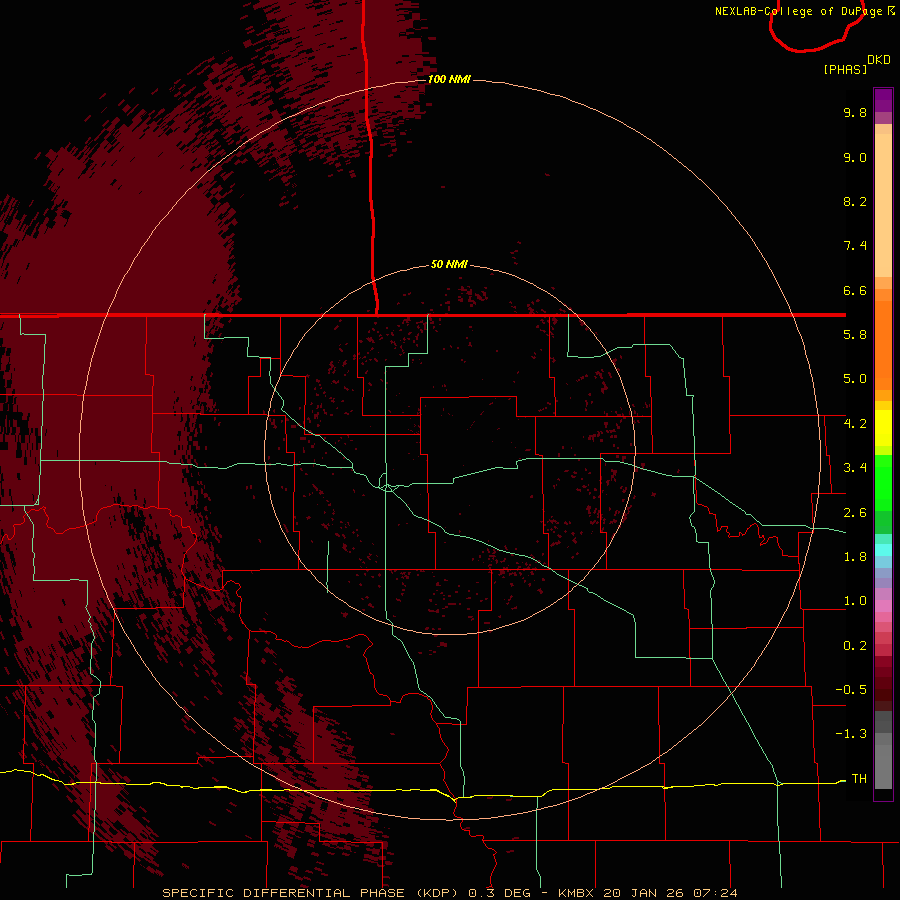Image resolution: width=900 pixels, height=900 pixels.
Task: Click the light peach segment of the color bar
Action: click(883, 205)
